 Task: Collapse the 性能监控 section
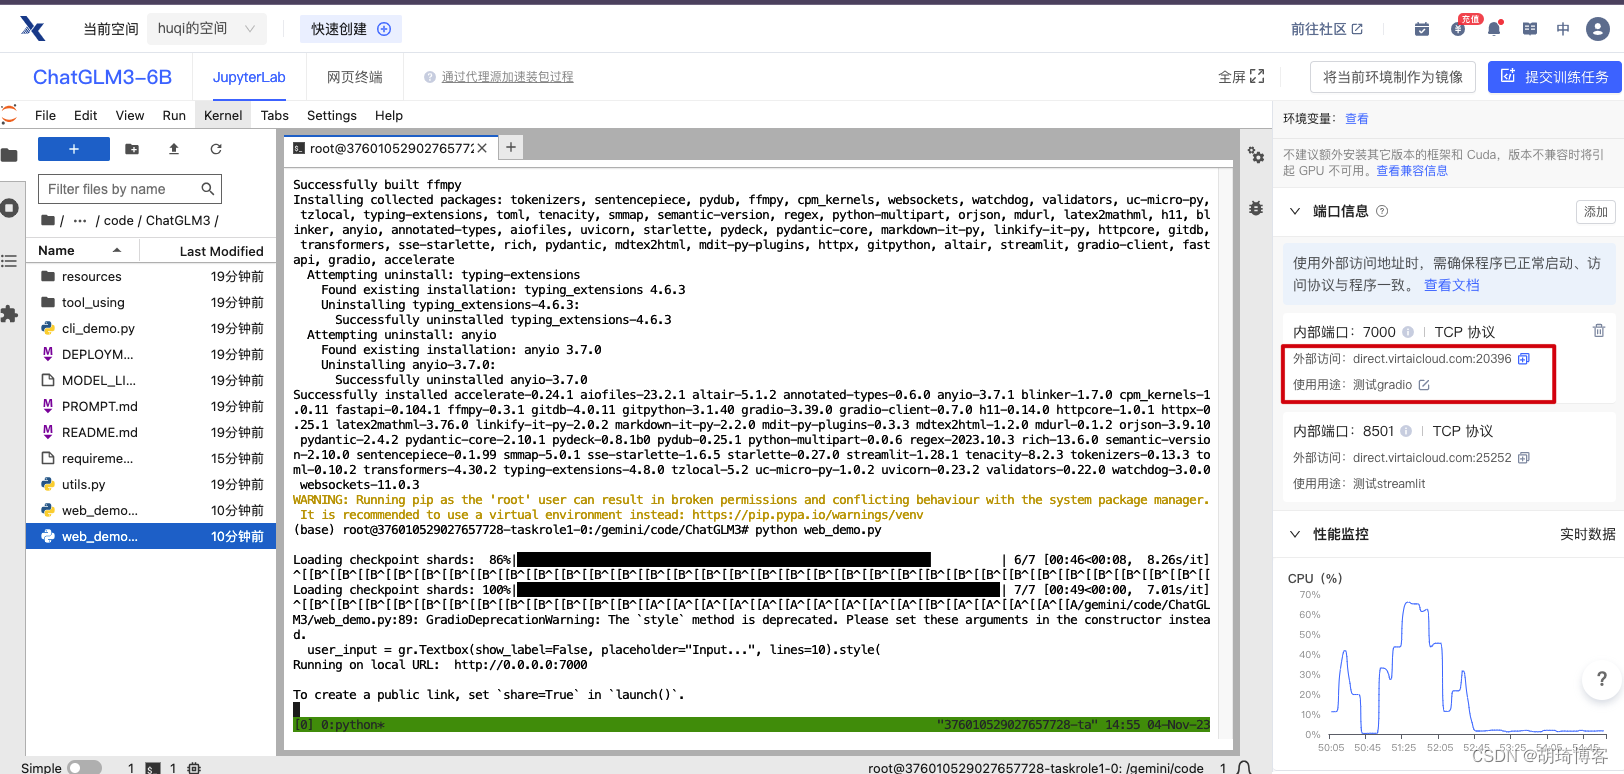[x=1295, y=534]
